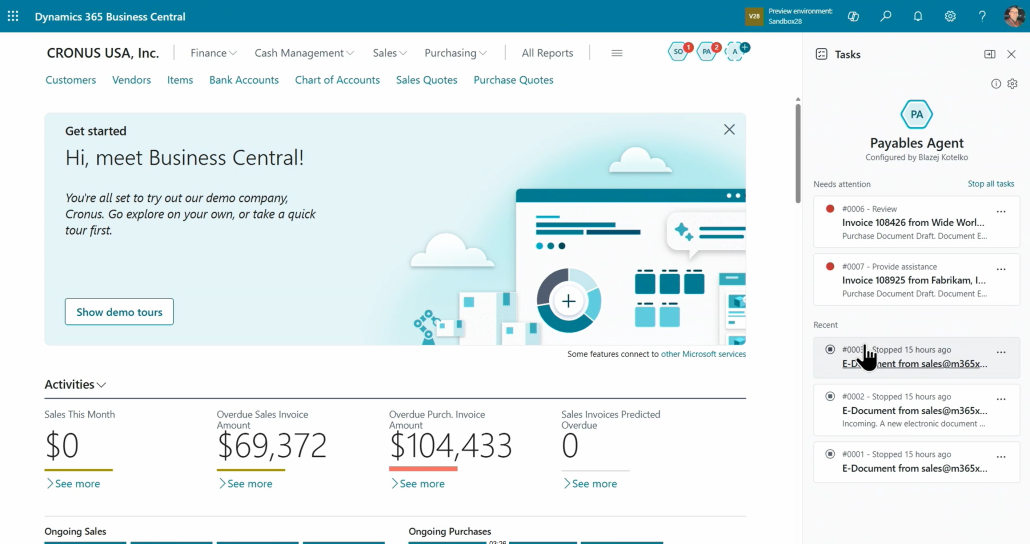Click the user profile avatar
Screen dimensions: 1030x544
click(1014, 16)
